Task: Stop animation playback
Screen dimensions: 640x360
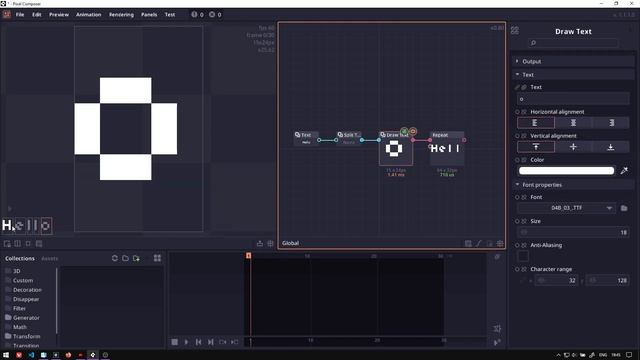Action: [x=175, y=342]
